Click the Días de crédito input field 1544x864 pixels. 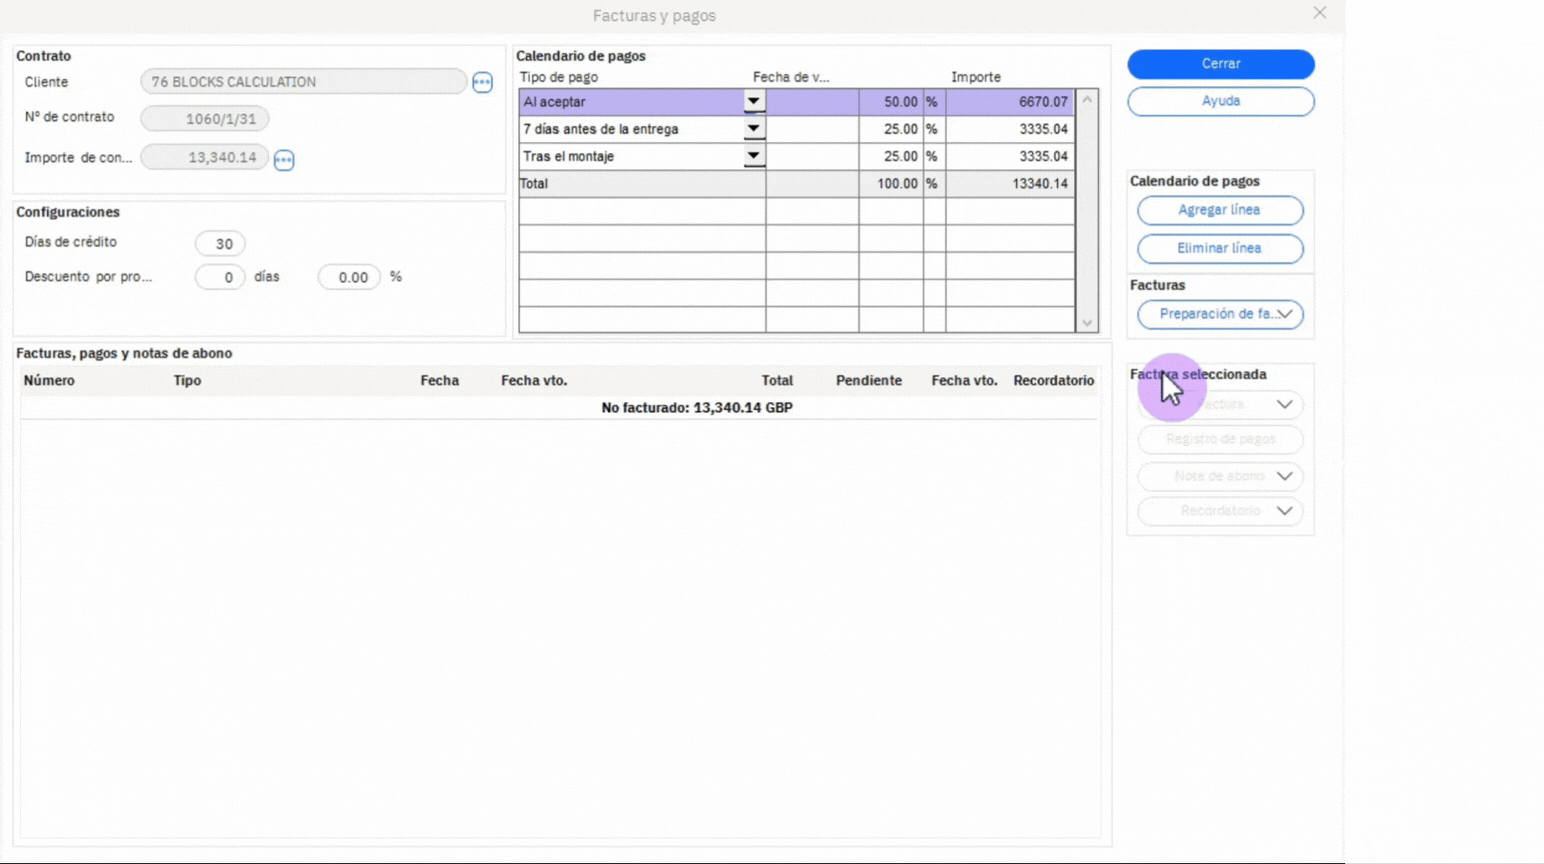click(221, 243)
